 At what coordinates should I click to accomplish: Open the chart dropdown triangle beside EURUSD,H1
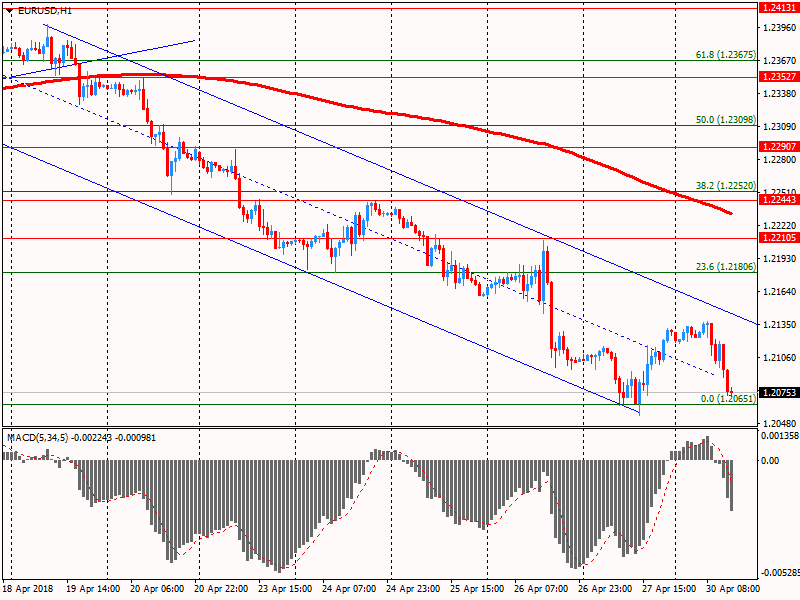pos(10,10)
